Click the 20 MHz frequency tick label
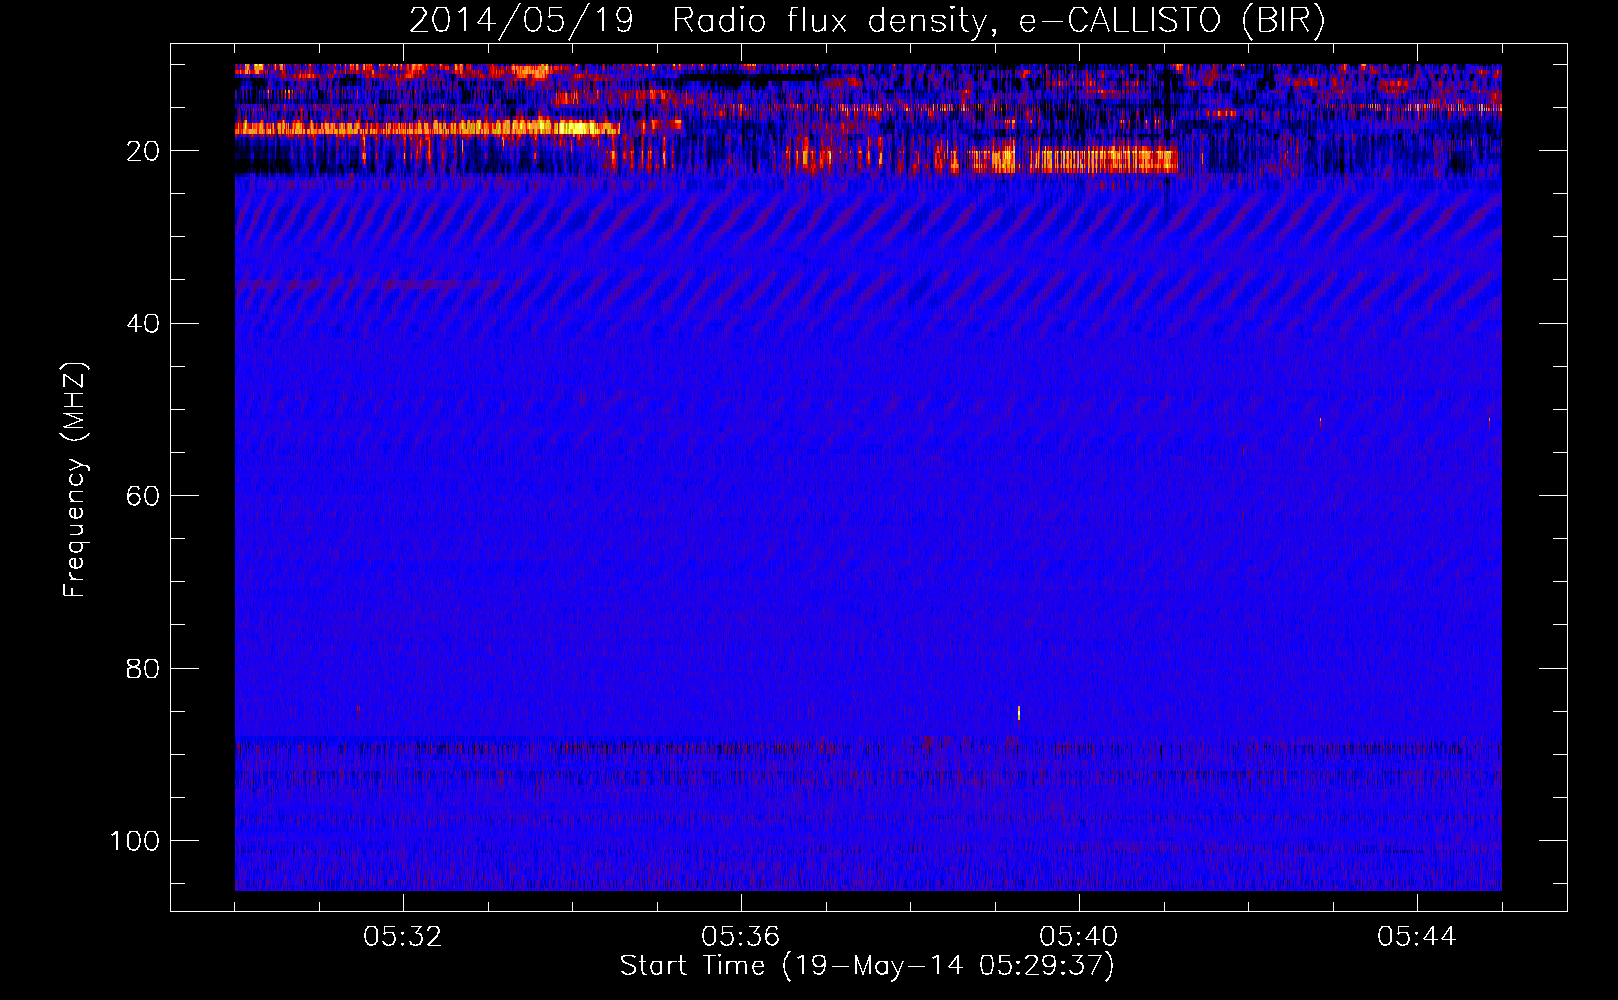Screen dimensions: 1618x1000 coord(142,151)
